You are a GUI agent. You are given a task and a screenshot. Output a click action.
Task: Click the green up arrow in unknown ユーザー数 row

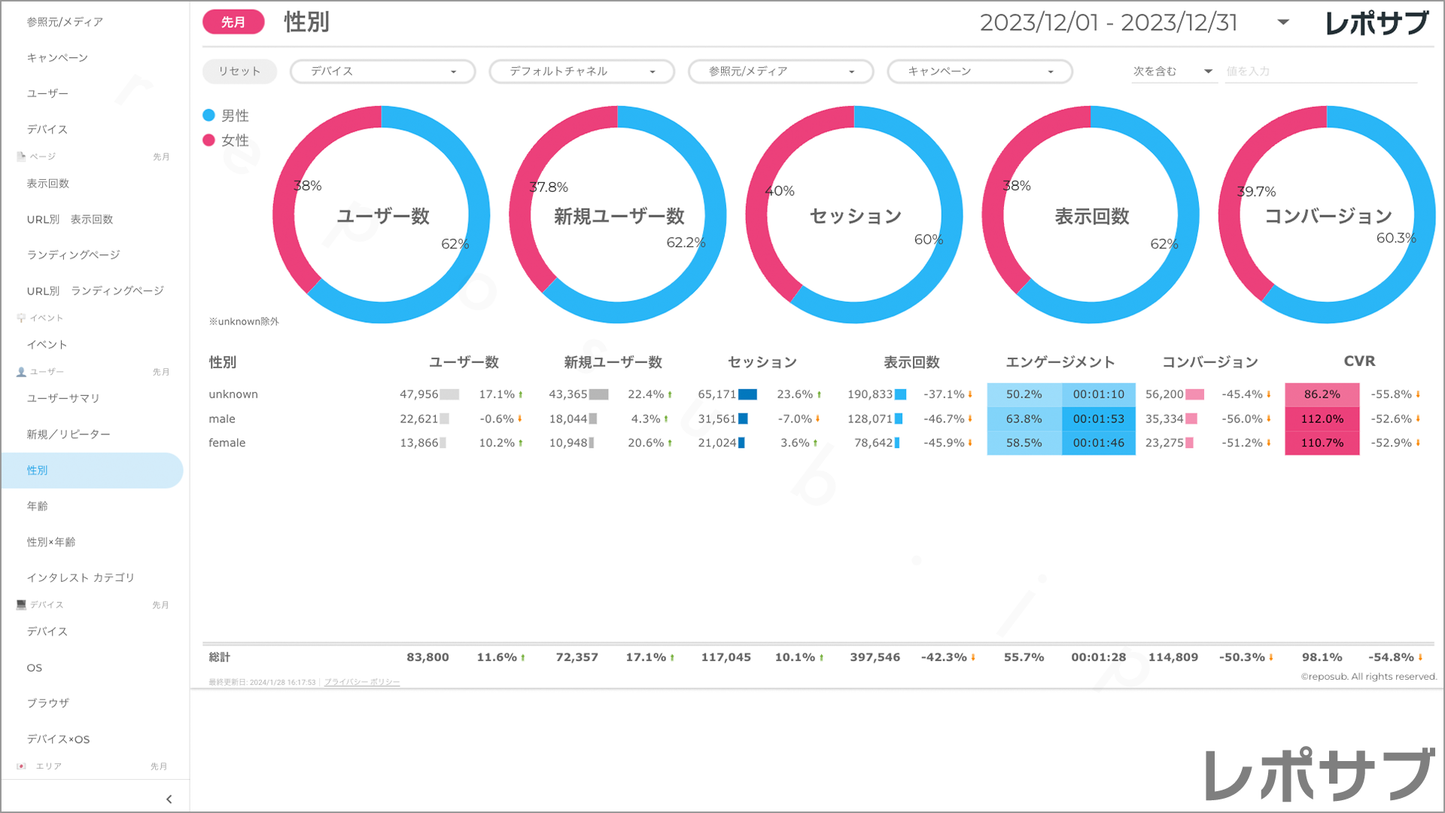point(521,395)
